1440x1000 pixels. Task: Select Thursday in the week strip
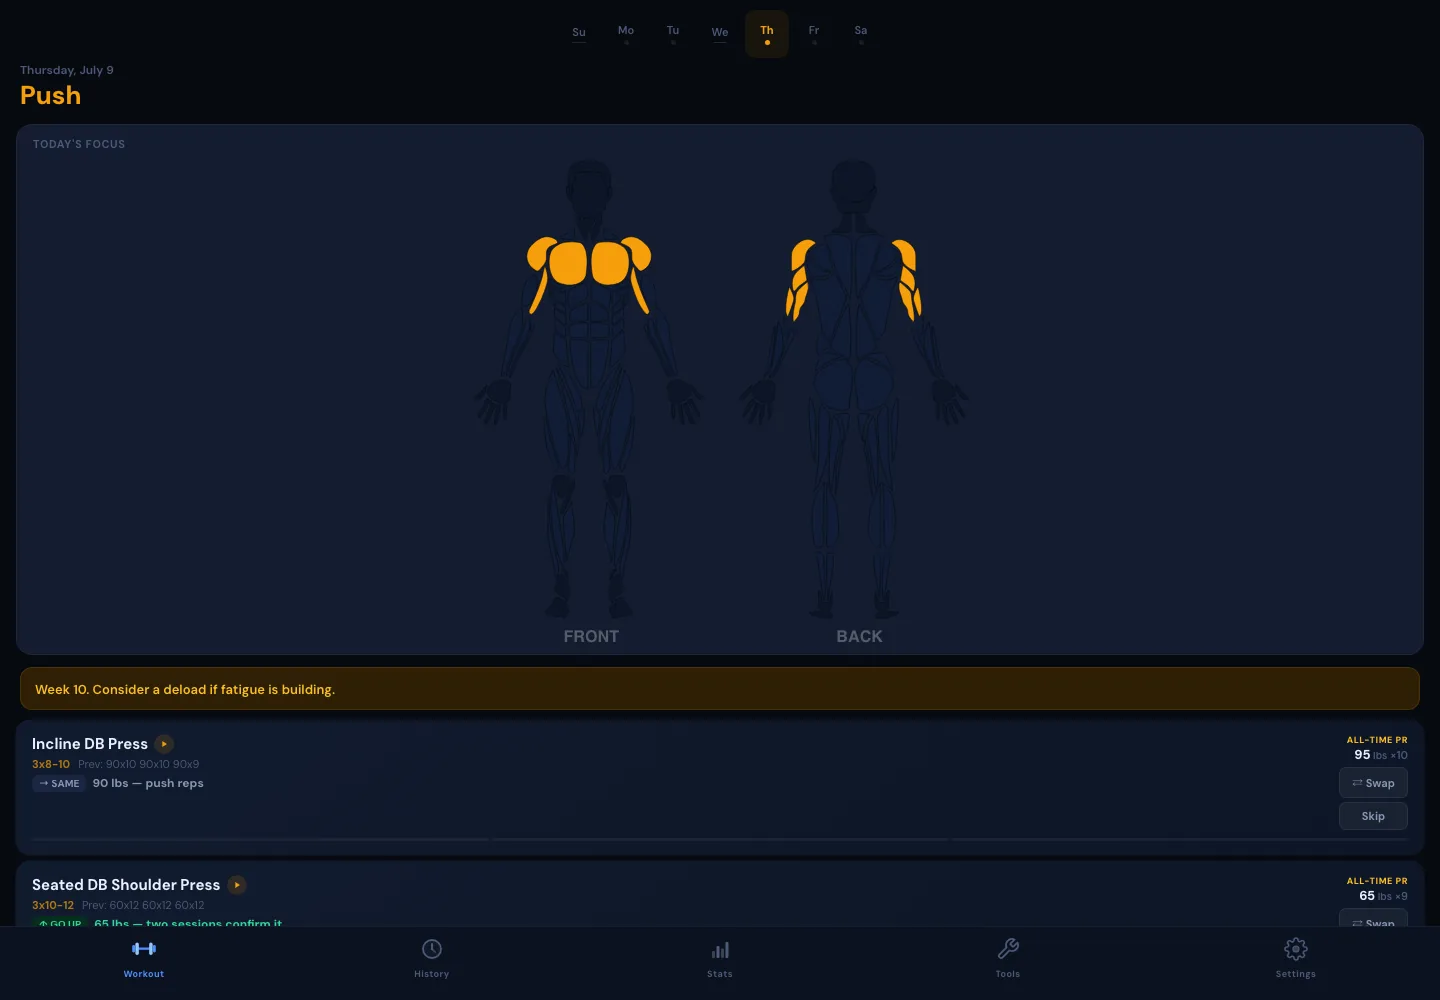[x=767, y=34]
